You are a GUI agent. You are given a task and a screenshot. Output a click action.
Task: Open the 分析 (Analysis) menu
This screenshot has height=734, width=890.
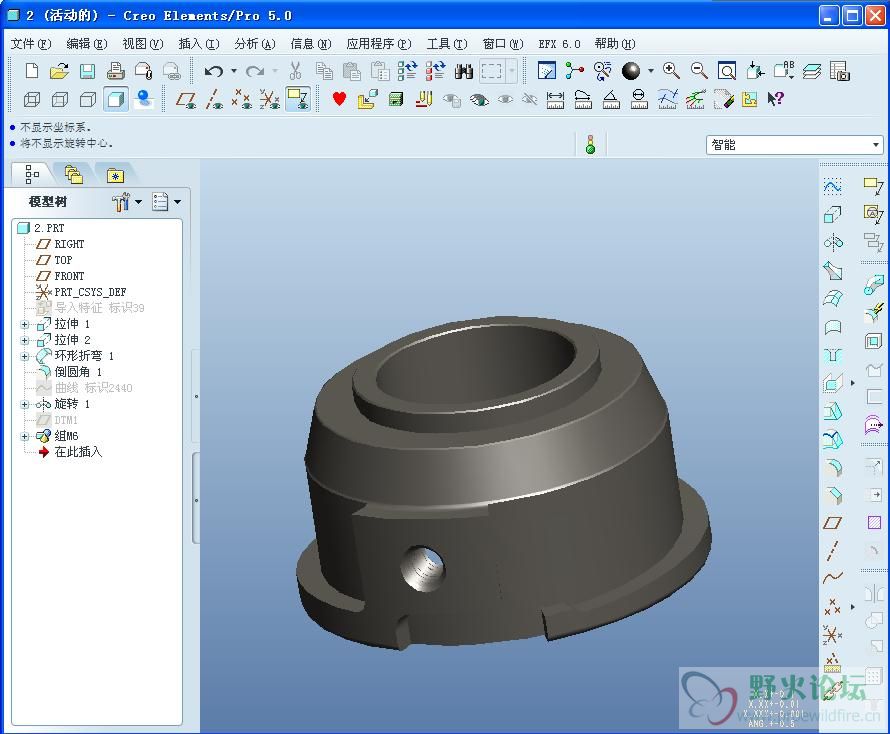[x=255, y=44]
